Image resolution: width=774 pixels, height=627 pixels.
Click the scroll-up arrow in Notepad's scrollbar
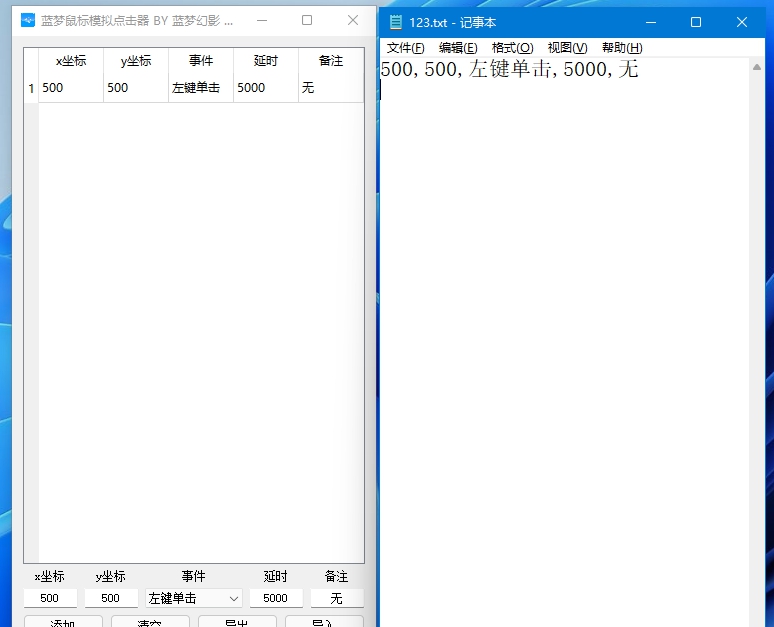click(x=757, y=67)
